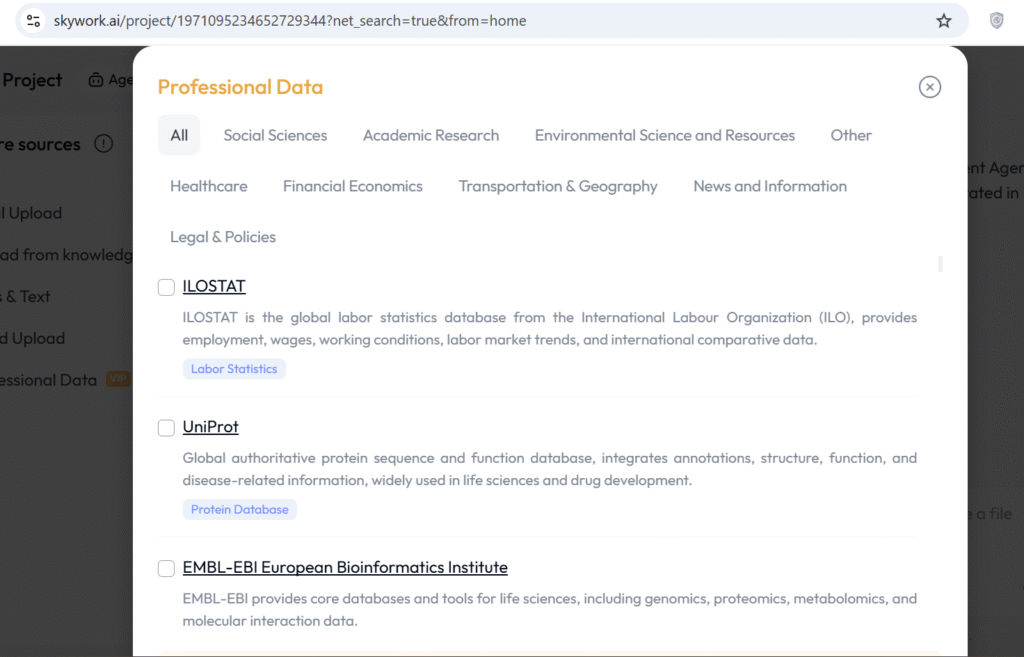Viewport: 1024px width, 657px height.
Task: Bookmark this page with the star icon
Action: tap(943, 21)
